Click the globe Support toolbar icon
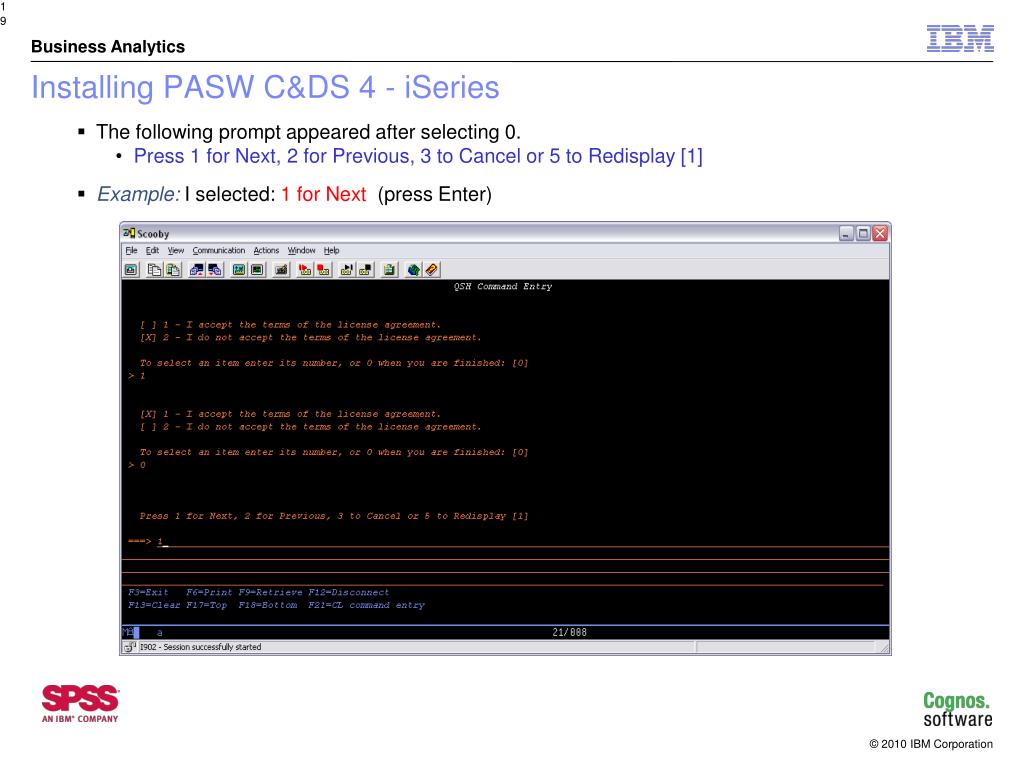This screenshot has width=1024, height=768. click(413, 270)
